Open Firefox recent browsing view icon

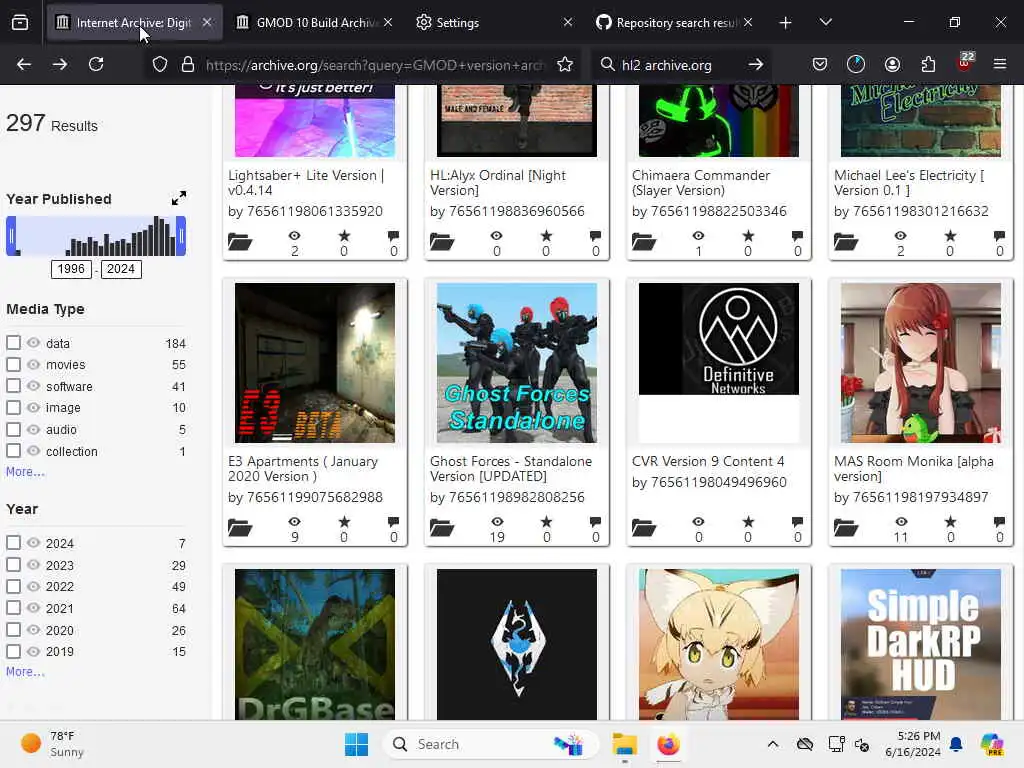(x=20, y=23)
